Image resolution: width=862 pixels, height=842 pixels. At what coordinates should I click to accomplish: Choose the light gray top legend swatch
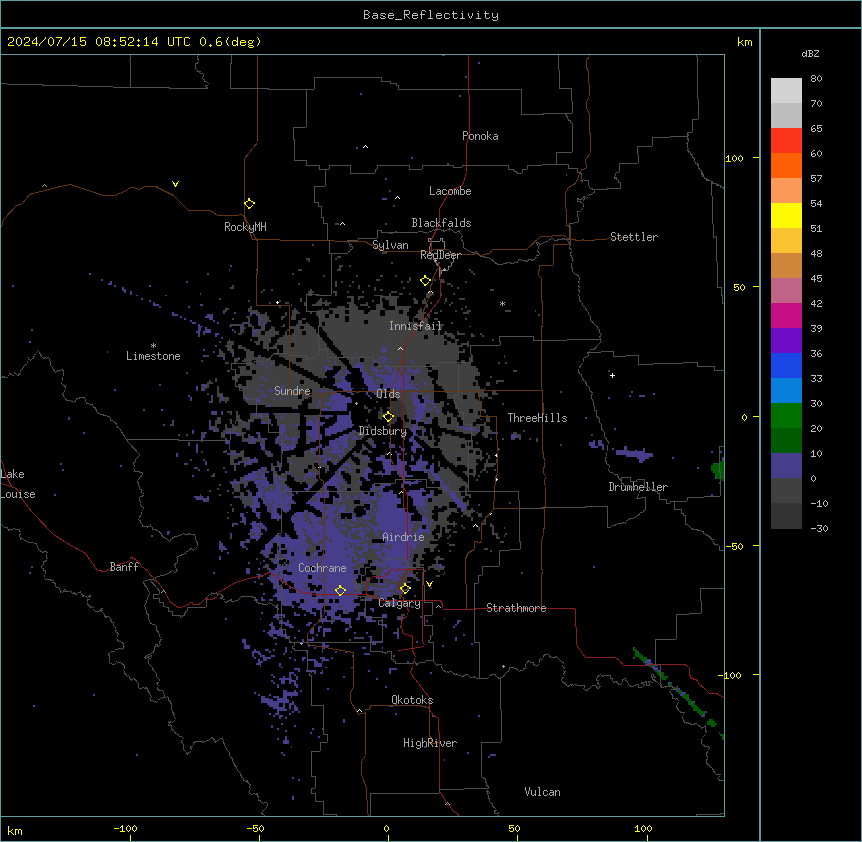pyautogui.click(x=786, y=91)
